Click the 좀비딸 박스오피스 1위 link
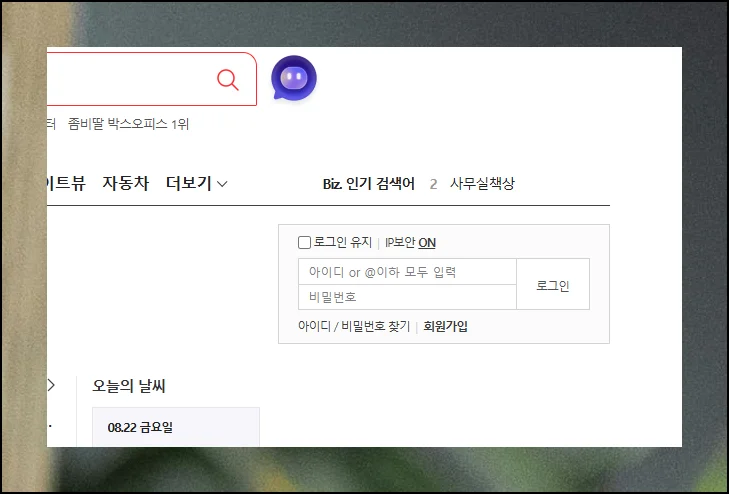This screenshot has width=729, height=494. pyautogui.click(x=128, y=124)
